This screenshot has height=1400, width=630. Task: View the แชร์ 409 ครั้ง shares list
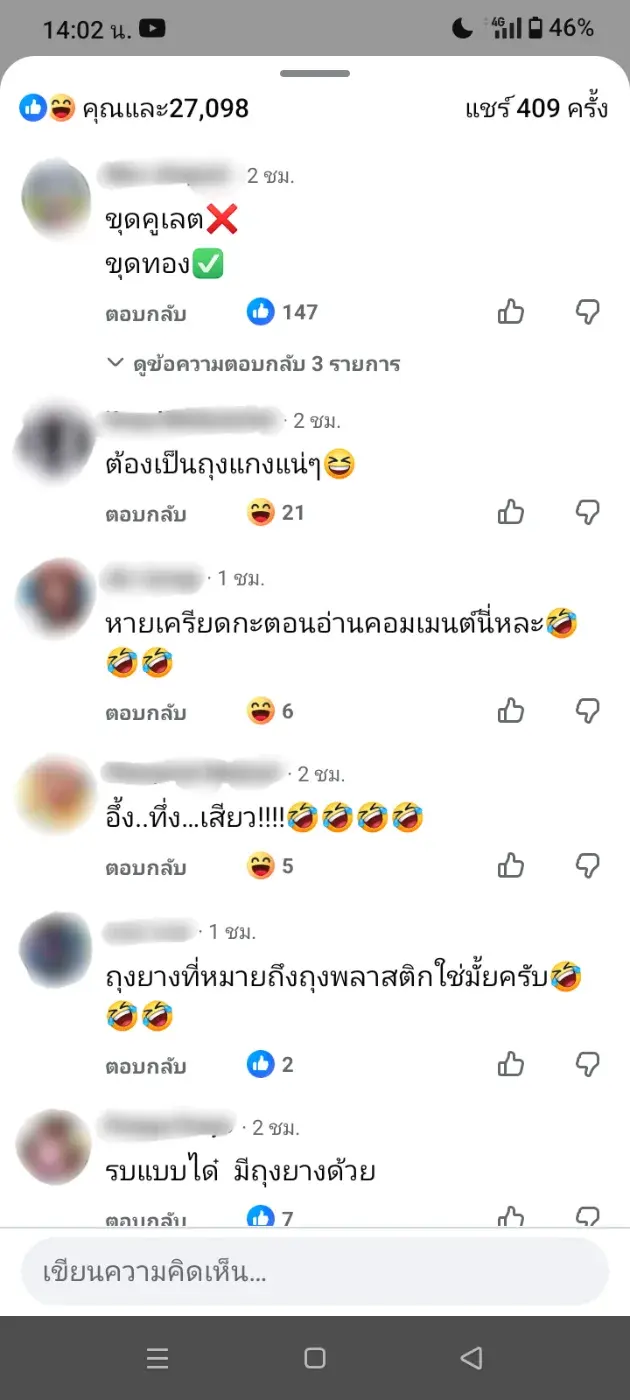pos(537,108)
